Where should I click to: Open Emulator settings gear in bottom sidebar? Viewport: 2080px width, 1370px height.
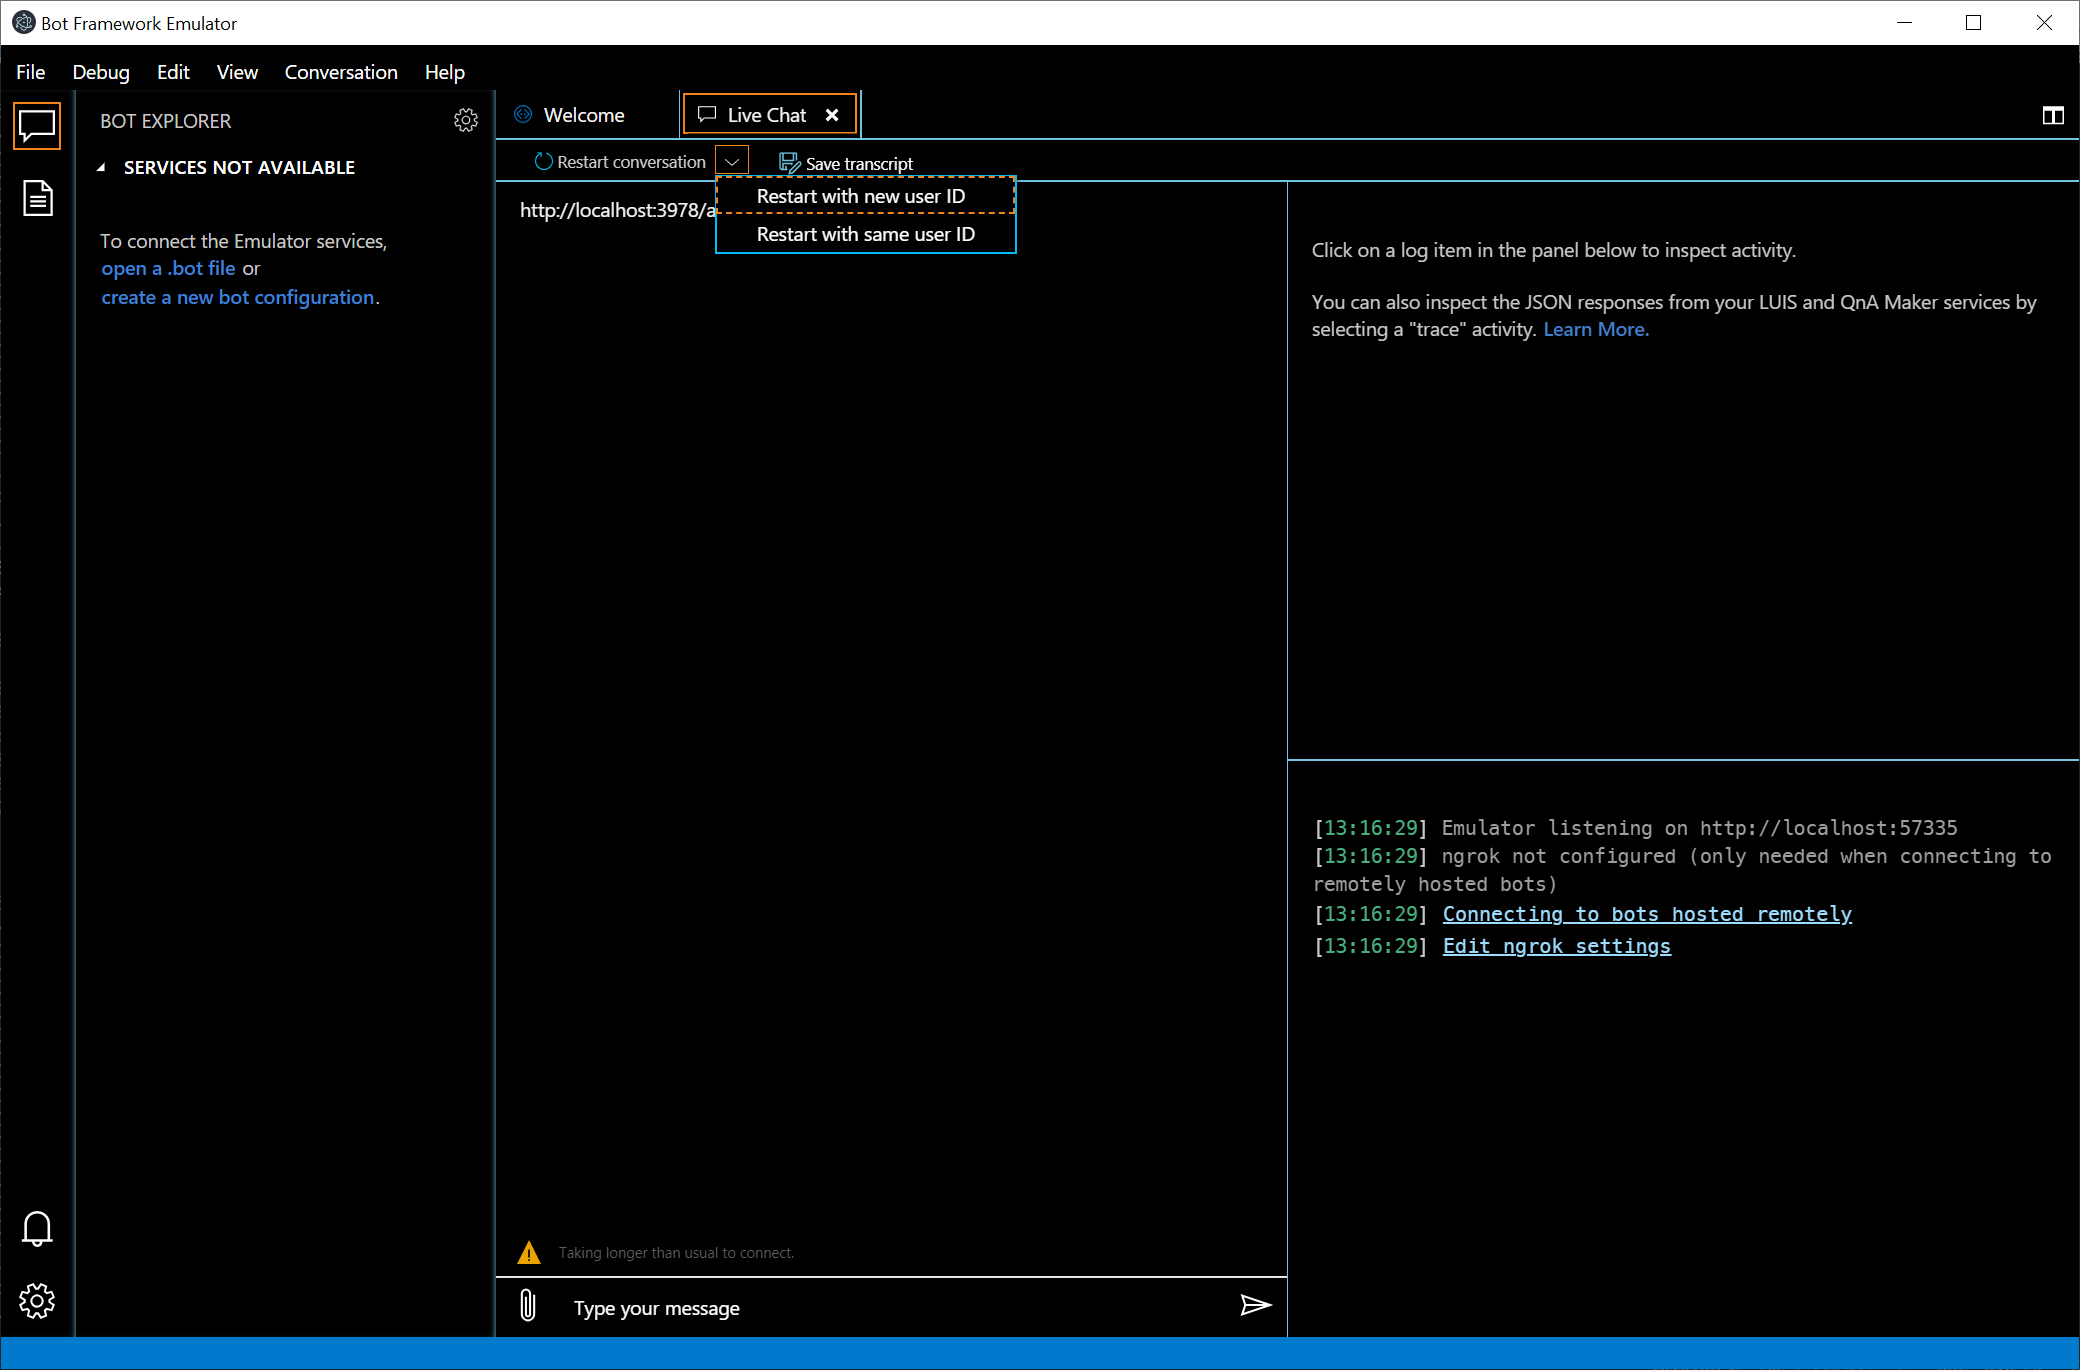37,1300
